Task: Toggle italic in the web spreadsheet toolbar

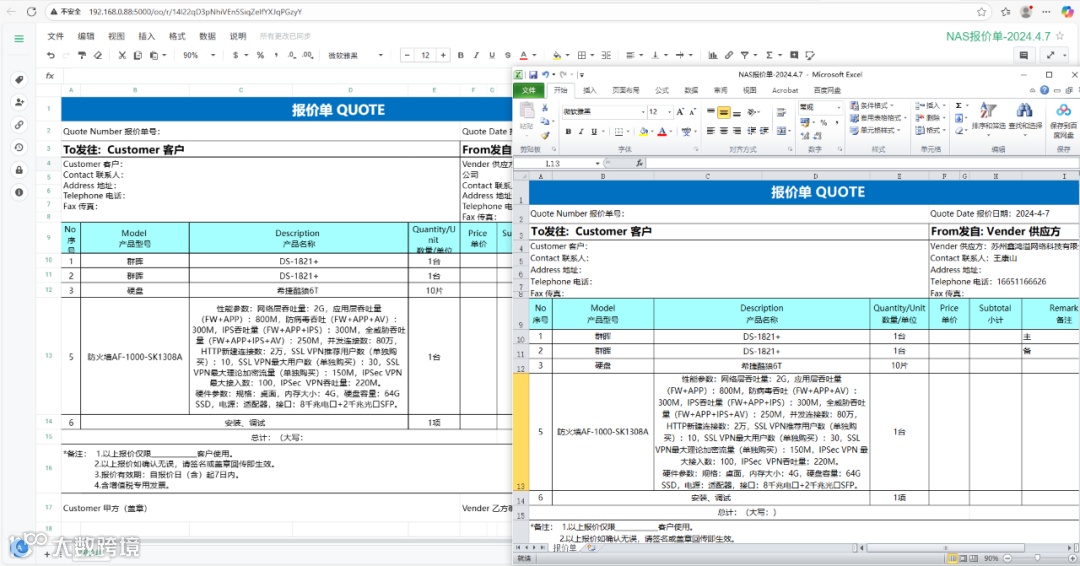Action: tap(476, 55)
